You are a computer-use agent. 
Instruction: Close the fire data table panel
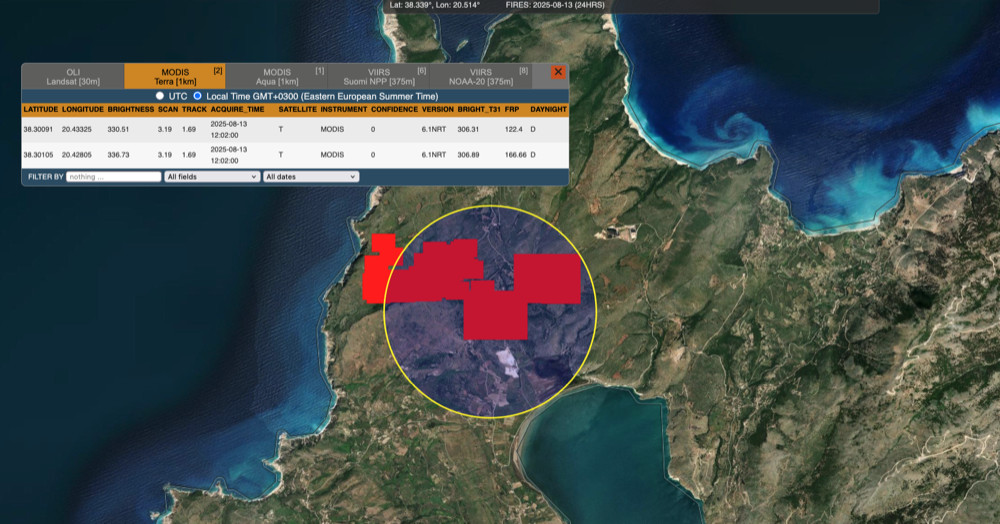click(558, 72)
